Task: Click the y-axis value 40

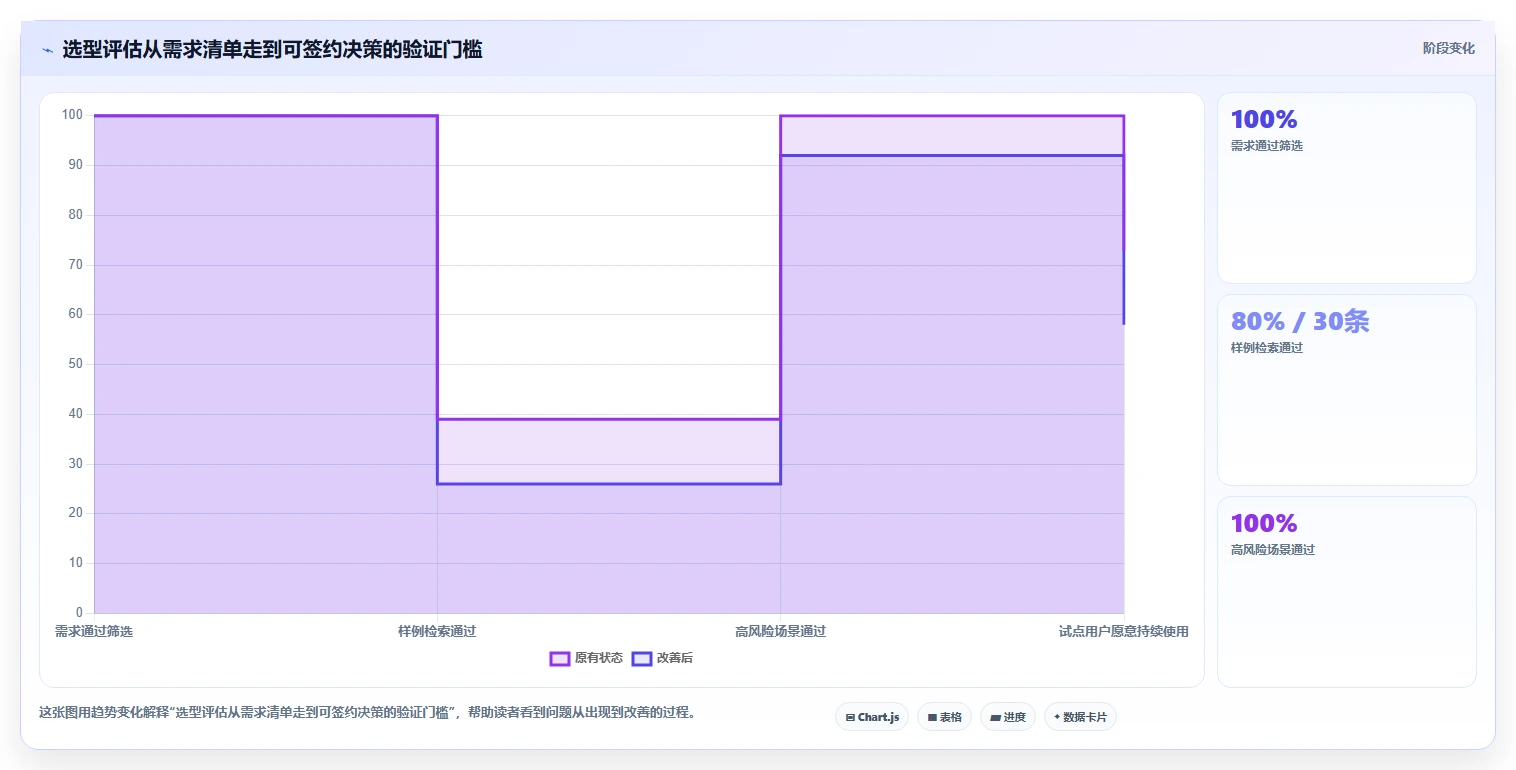Action: pos(76,414)
